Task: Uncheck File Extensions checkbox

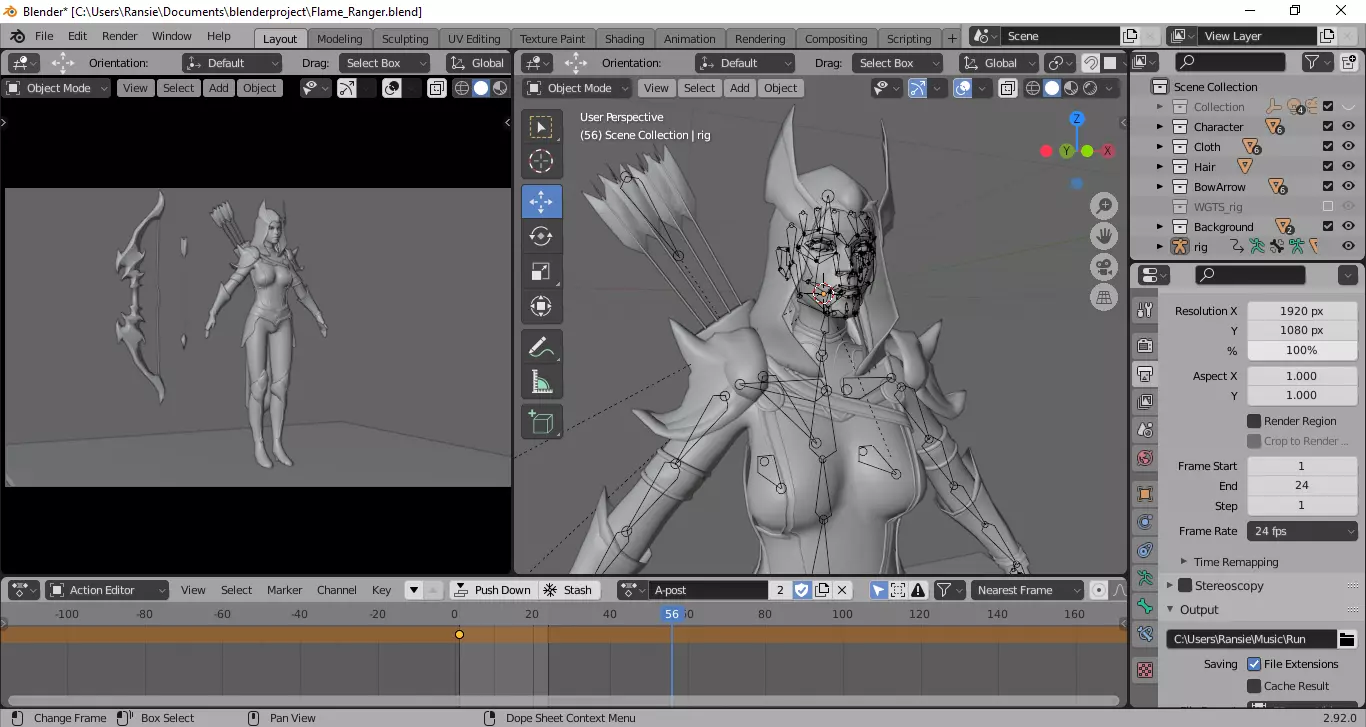Action: (1254, 664)
